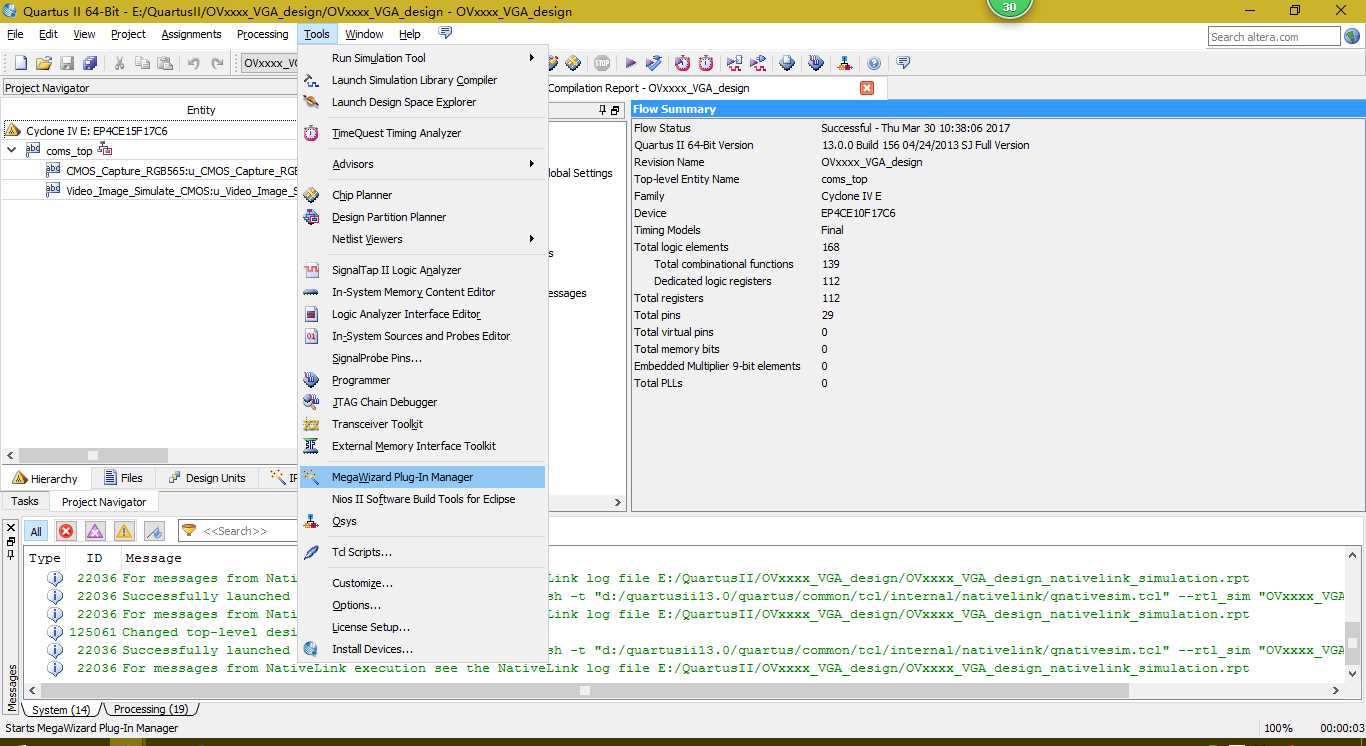Save the current file via toolbar

click(67, 63)
